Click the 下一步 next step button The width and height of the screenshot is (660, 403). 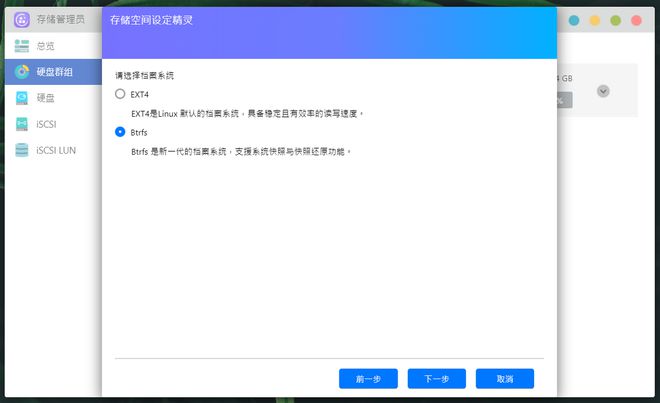[436, 379]
